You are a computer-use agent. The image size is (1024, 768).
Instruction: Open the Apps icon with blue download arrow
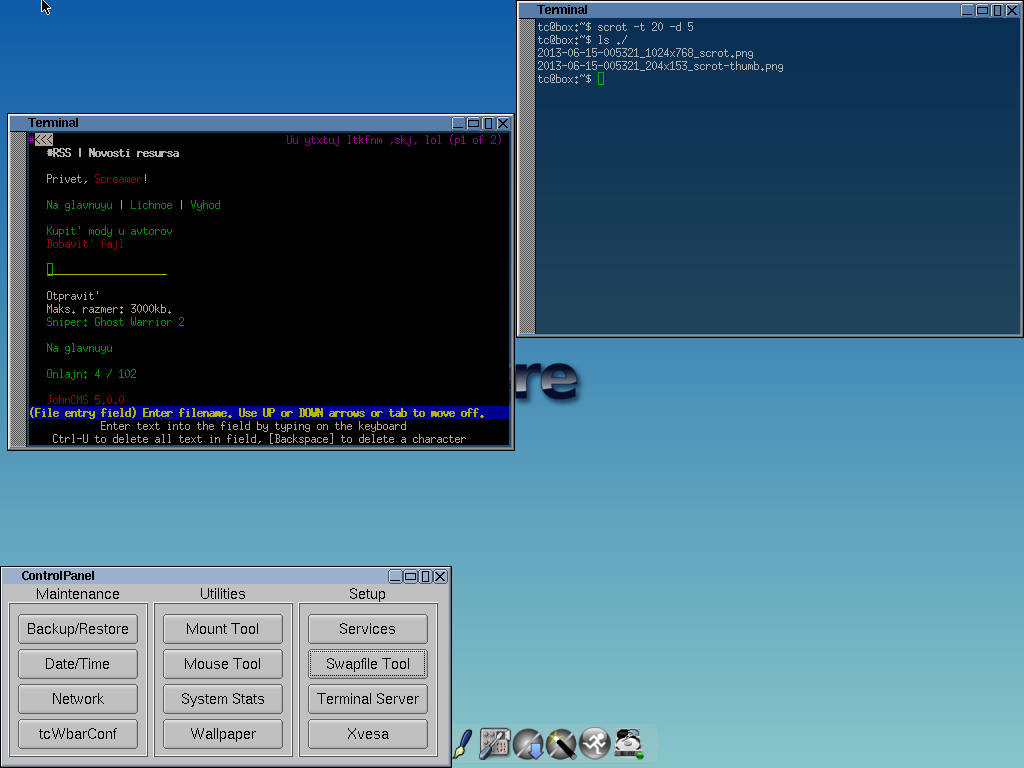(x=528, y=743)
